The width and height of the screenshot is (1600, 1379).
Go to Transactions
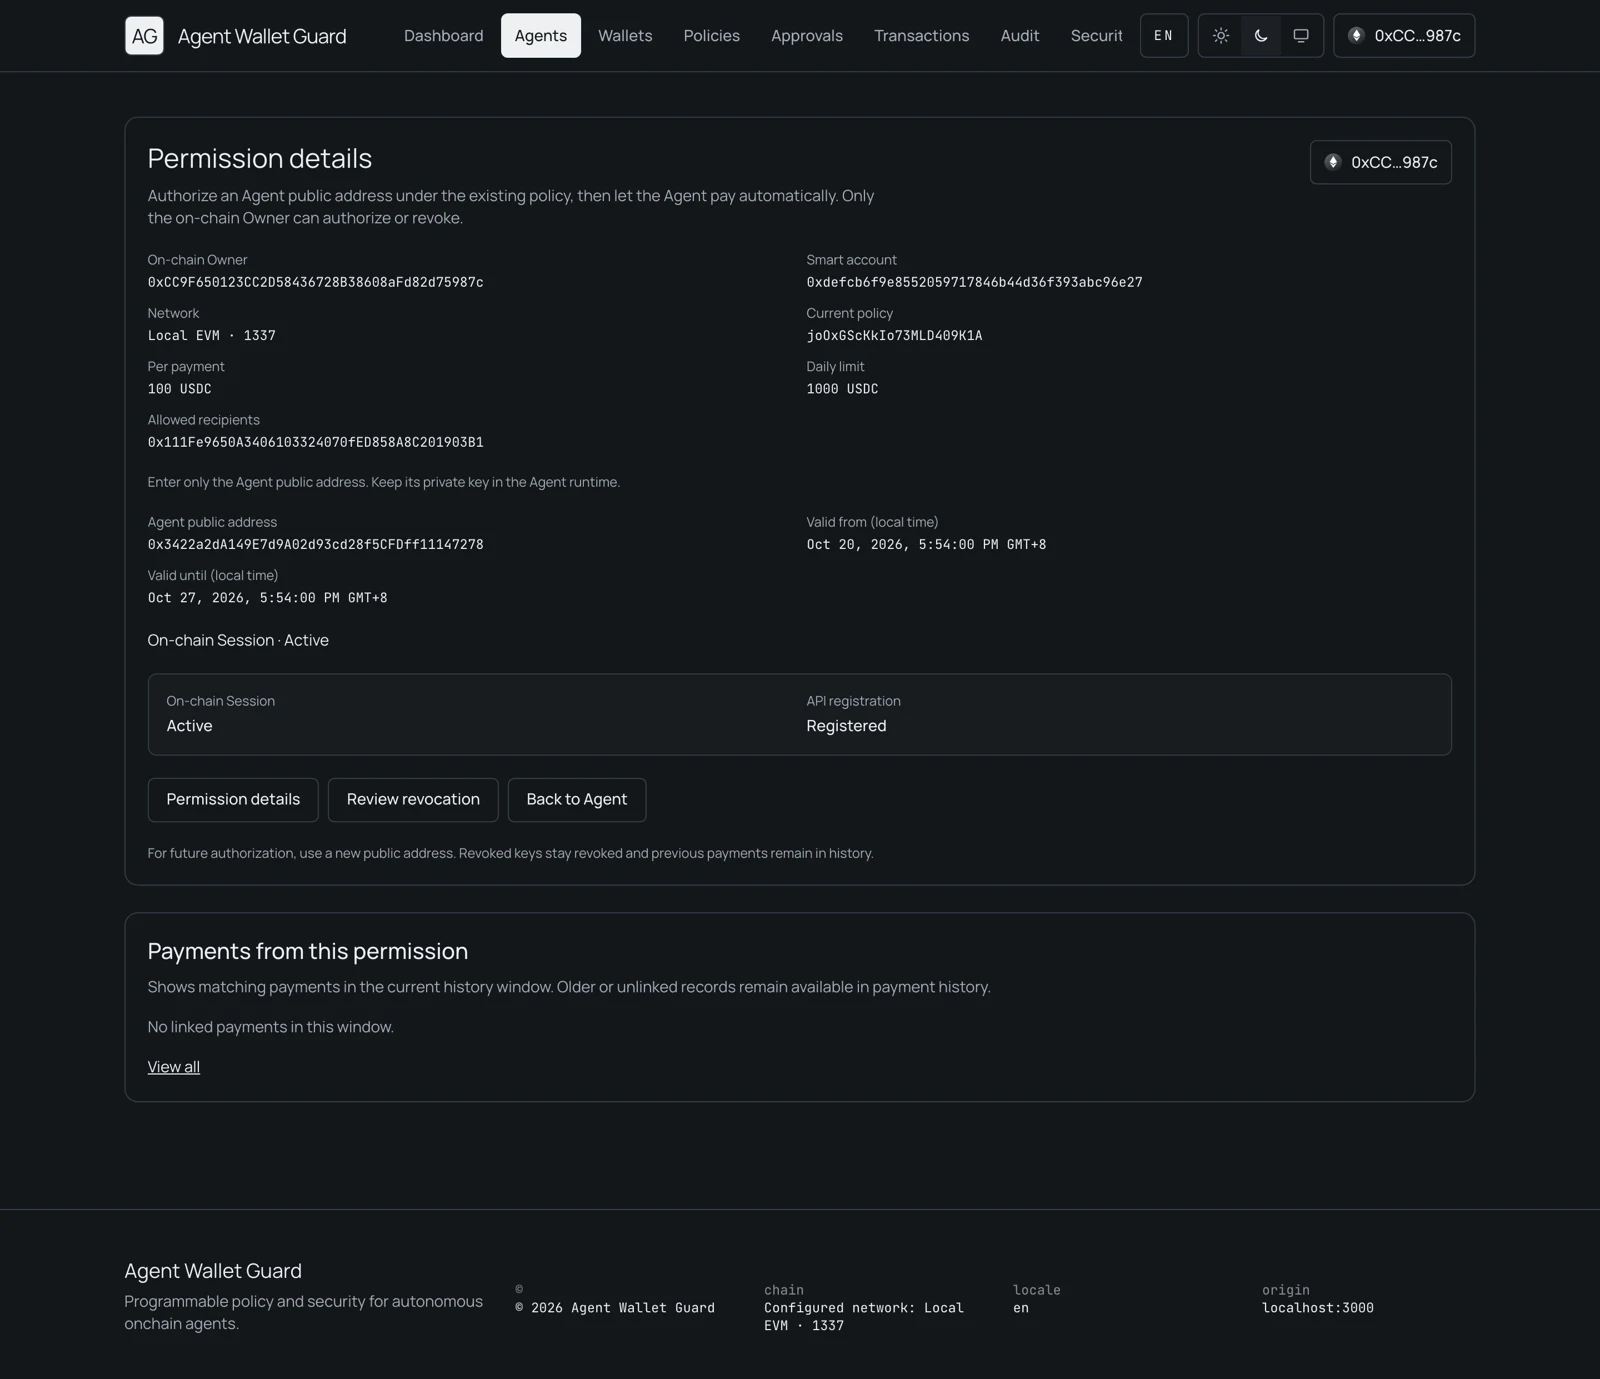[x=922, y=36]
